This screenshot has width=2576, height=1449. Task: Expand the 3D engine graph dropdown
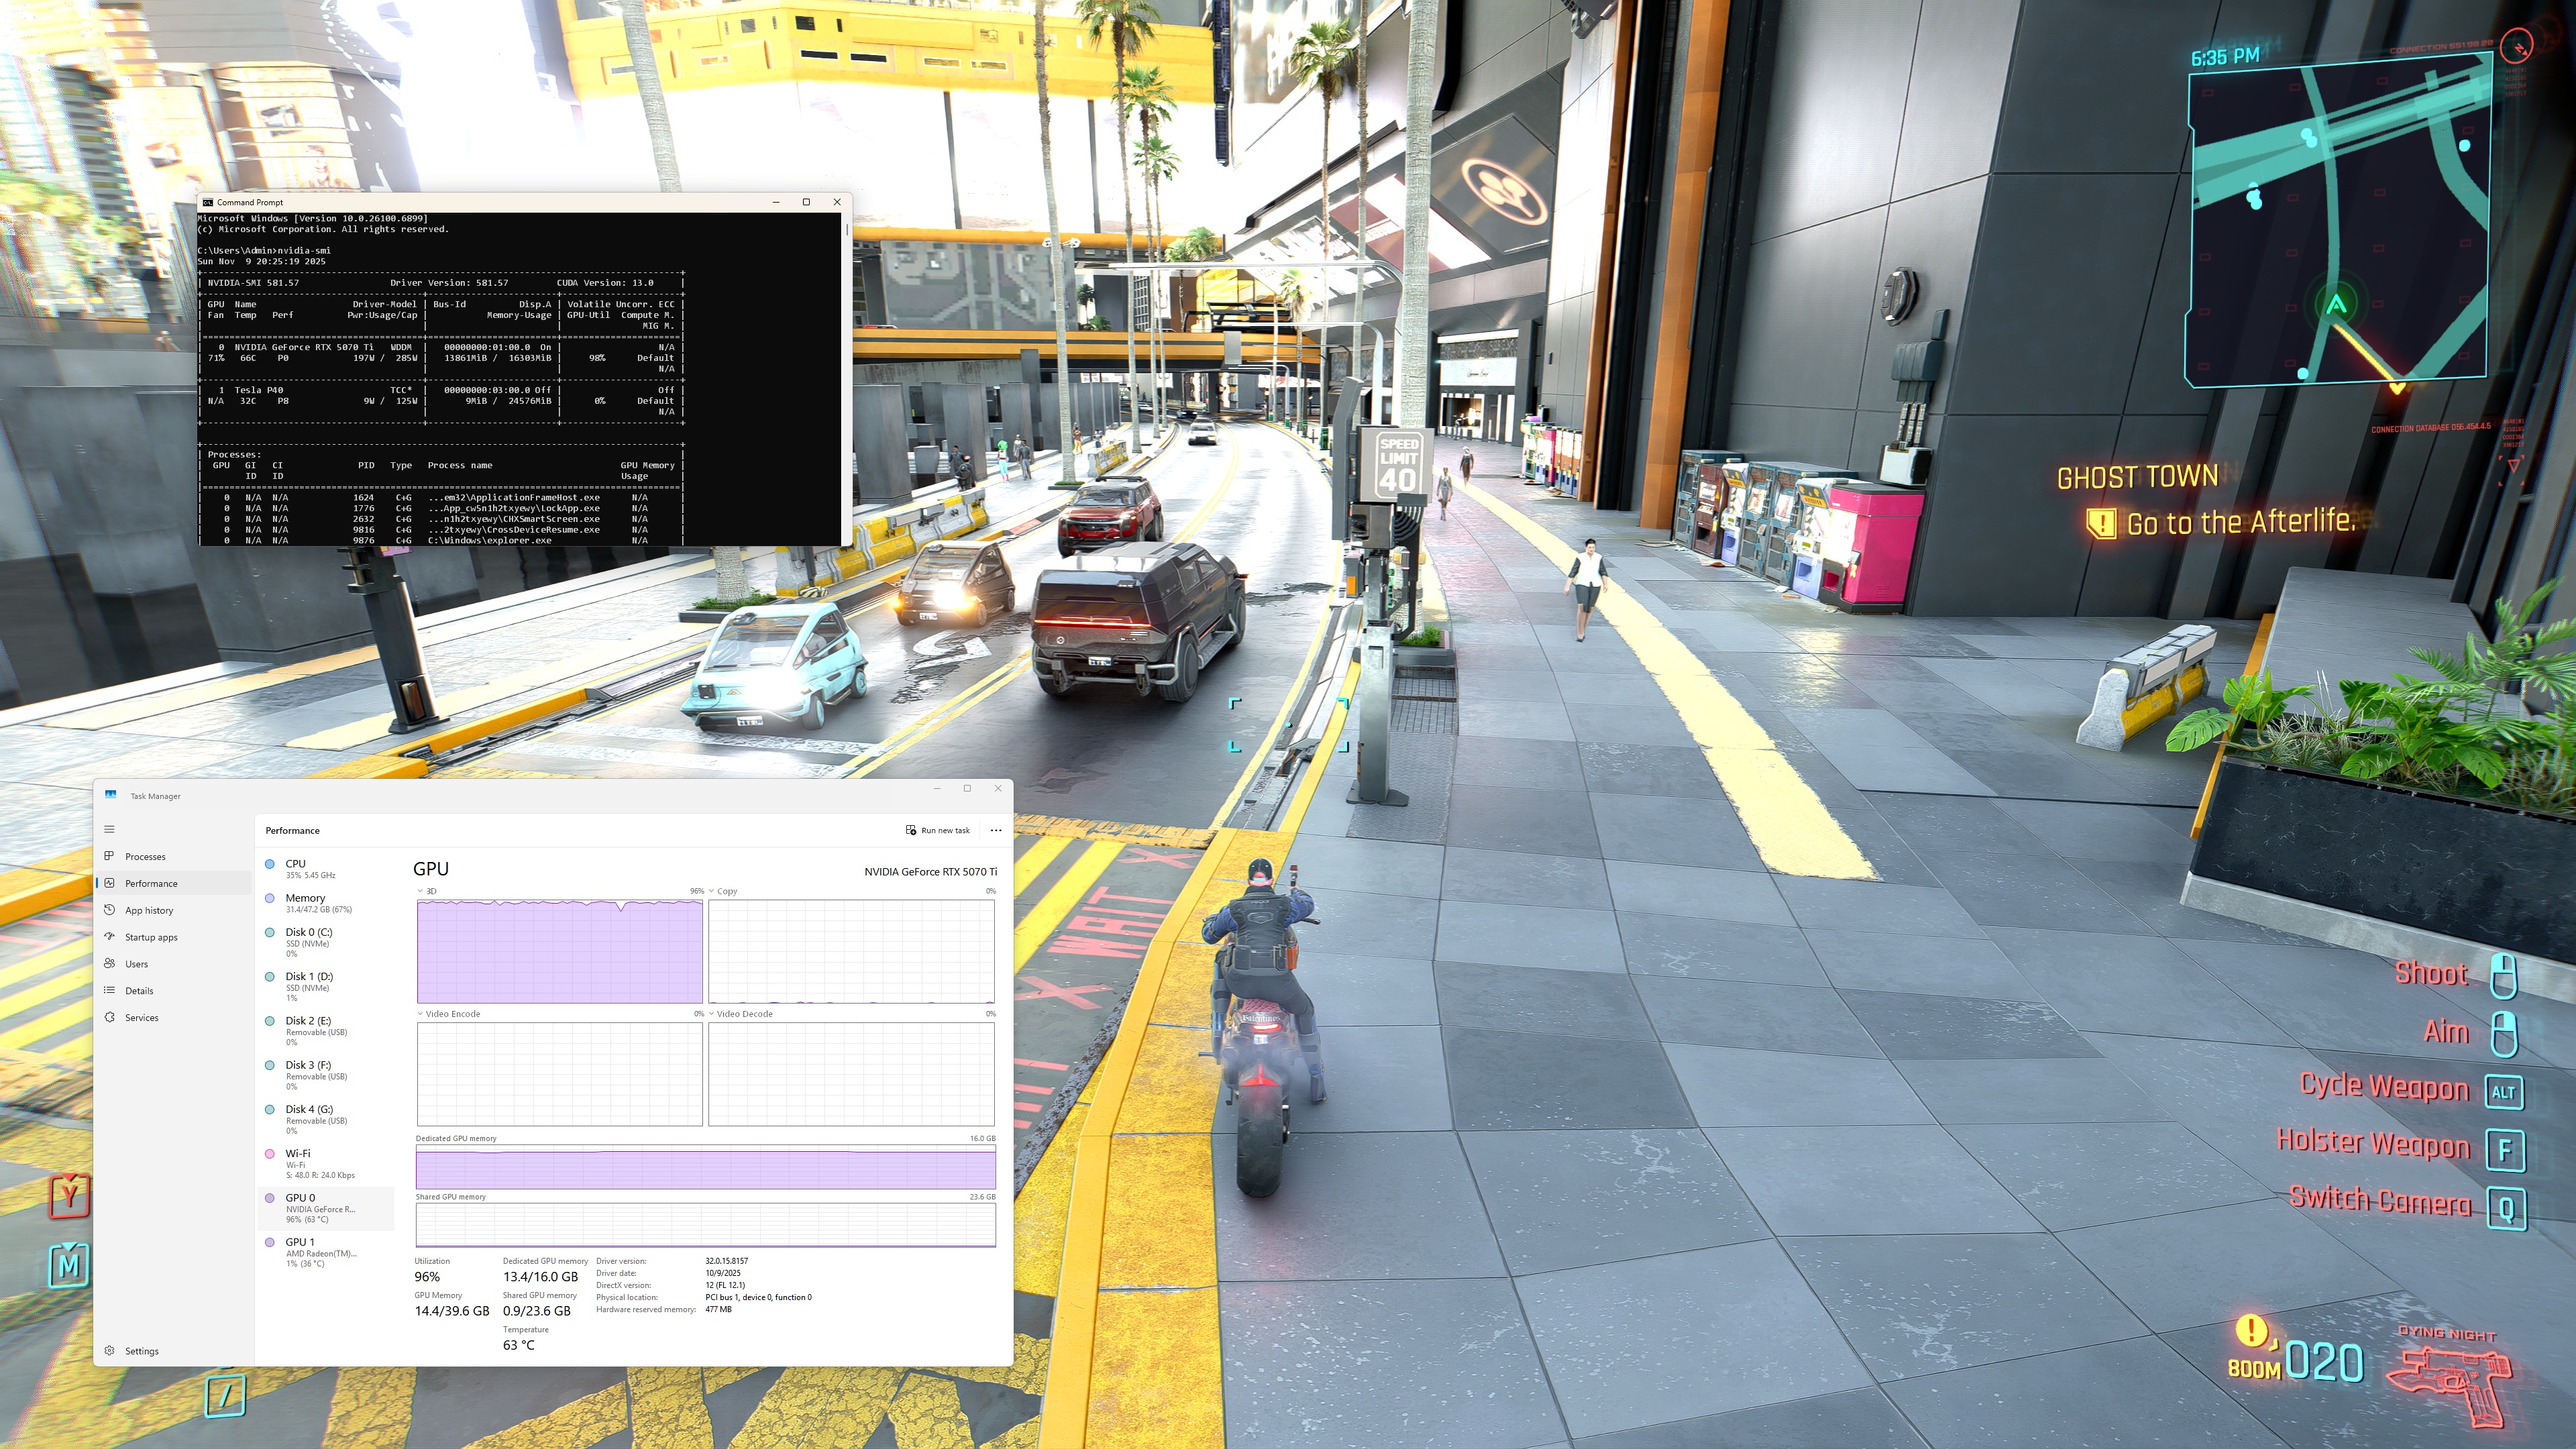pyautogui.click(x=421, y=891)
